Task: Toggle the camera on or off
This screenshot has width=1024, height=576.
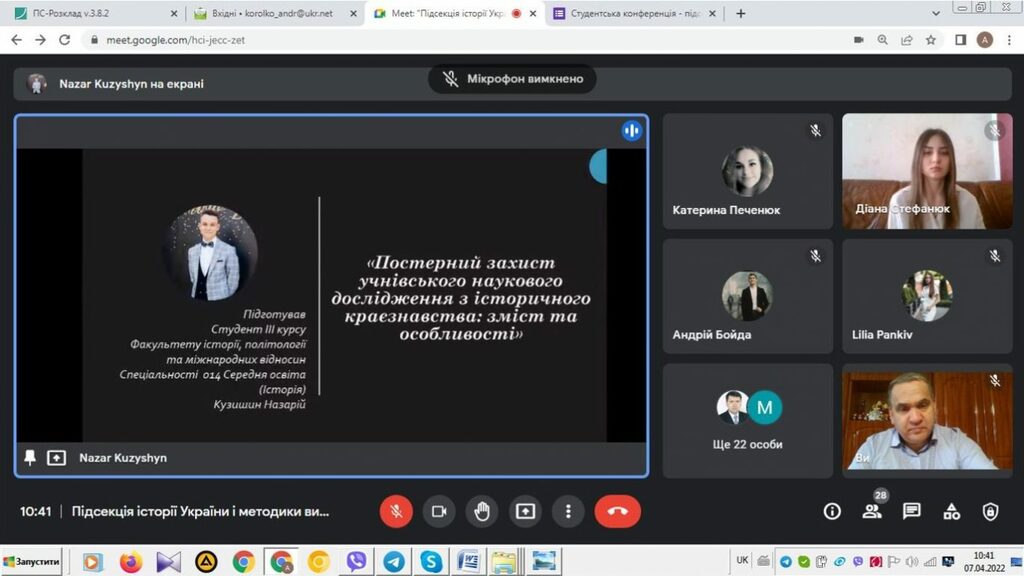Action: coord(439,511)
